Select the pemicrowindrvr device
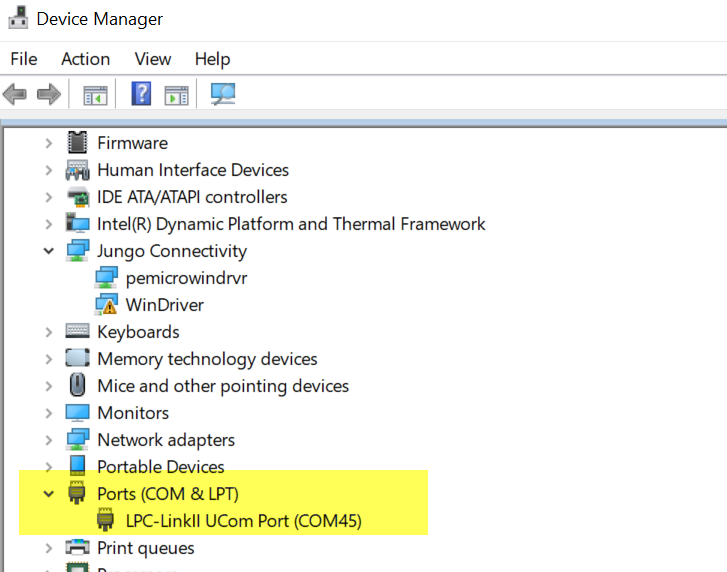727x572 pixels. tap(186, 278)
